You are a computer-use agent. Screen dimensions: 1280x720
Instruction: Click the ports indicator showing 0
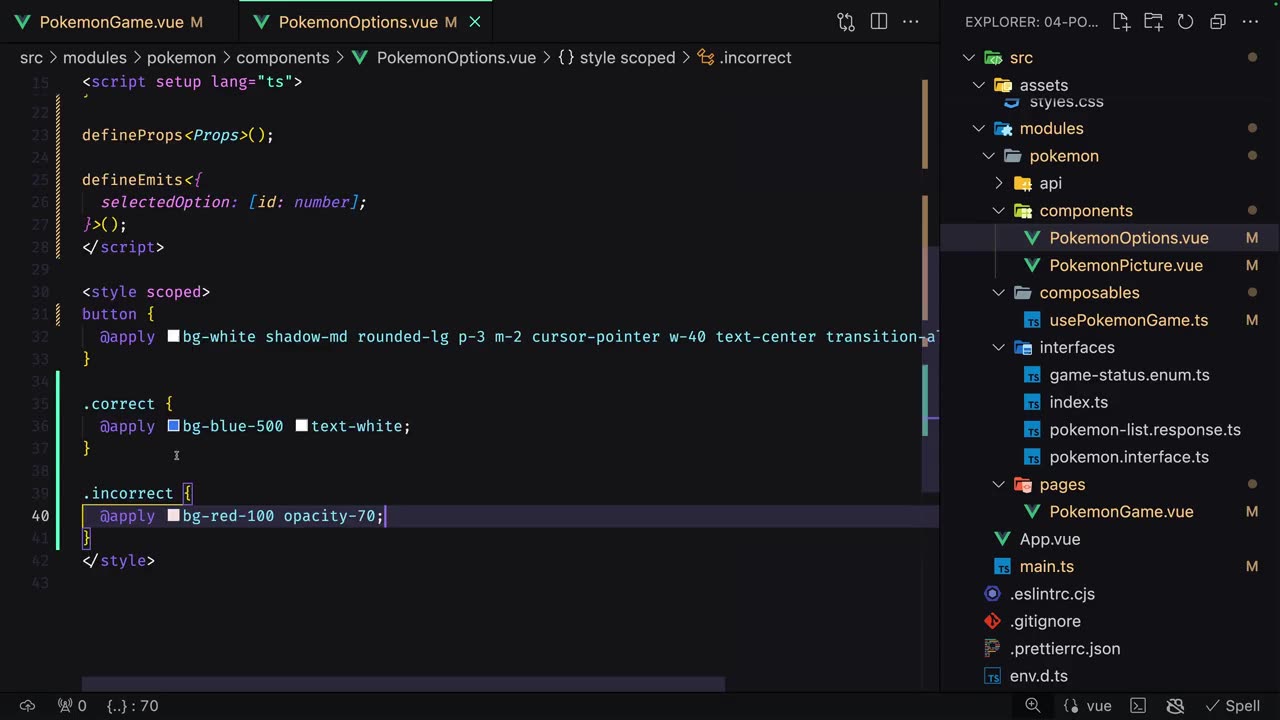tap(72, 706)
